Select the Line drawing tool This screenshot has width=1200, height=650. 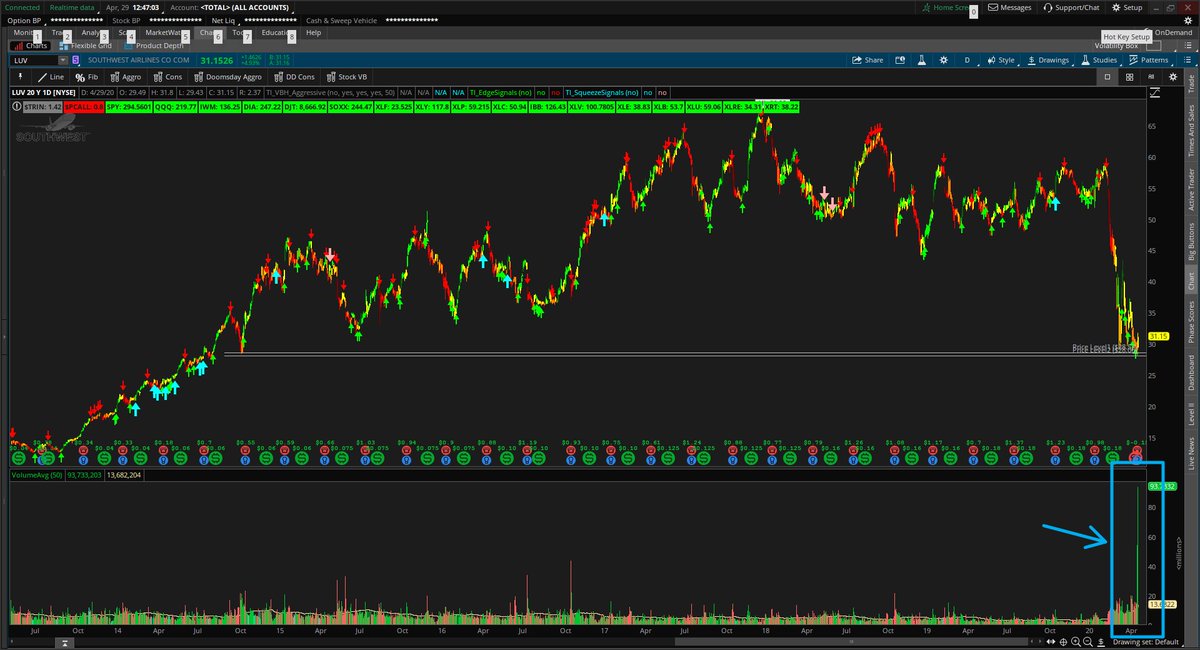pos(51,77)
